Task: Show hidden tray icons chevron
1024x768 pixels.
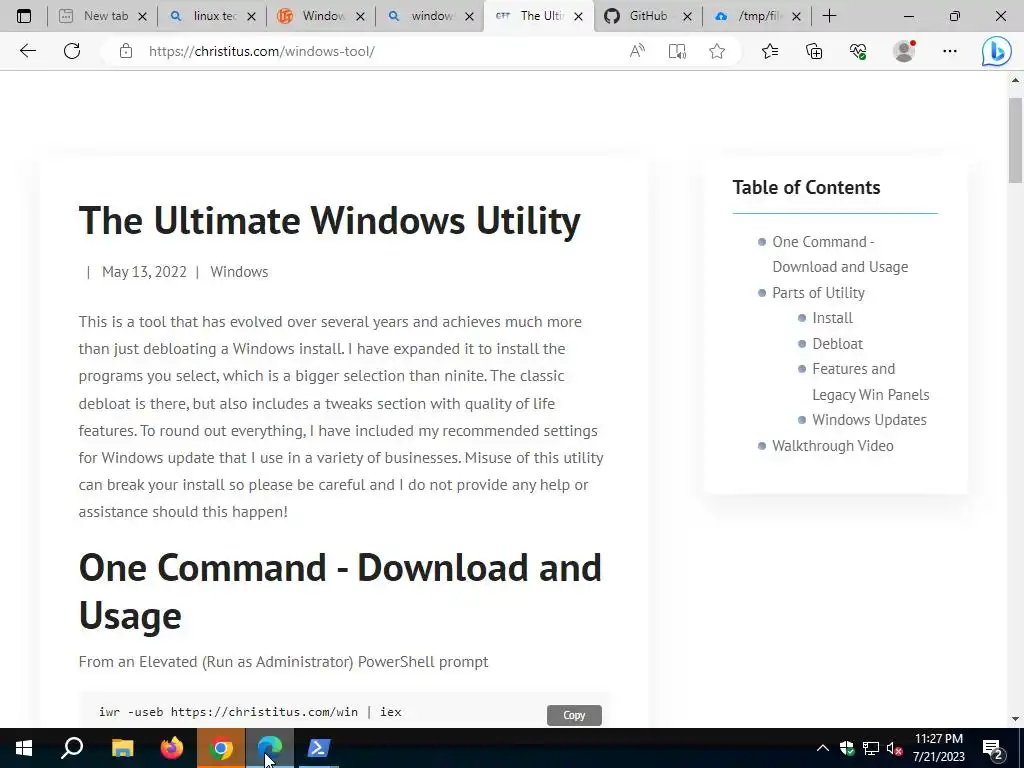Action: (823, 748)
